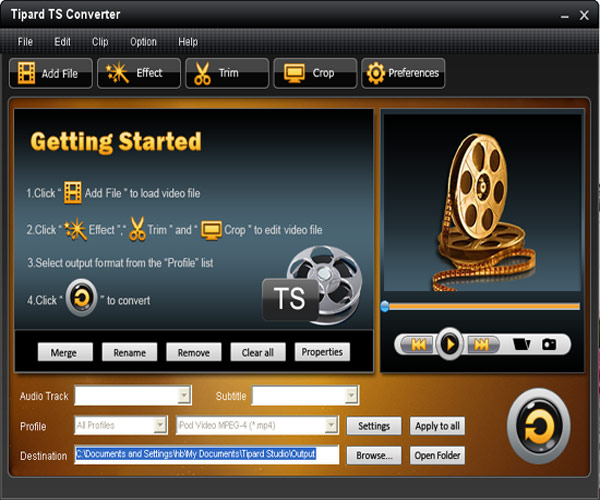
Task: Open the Clip menu
Action: tap(100, 42)
